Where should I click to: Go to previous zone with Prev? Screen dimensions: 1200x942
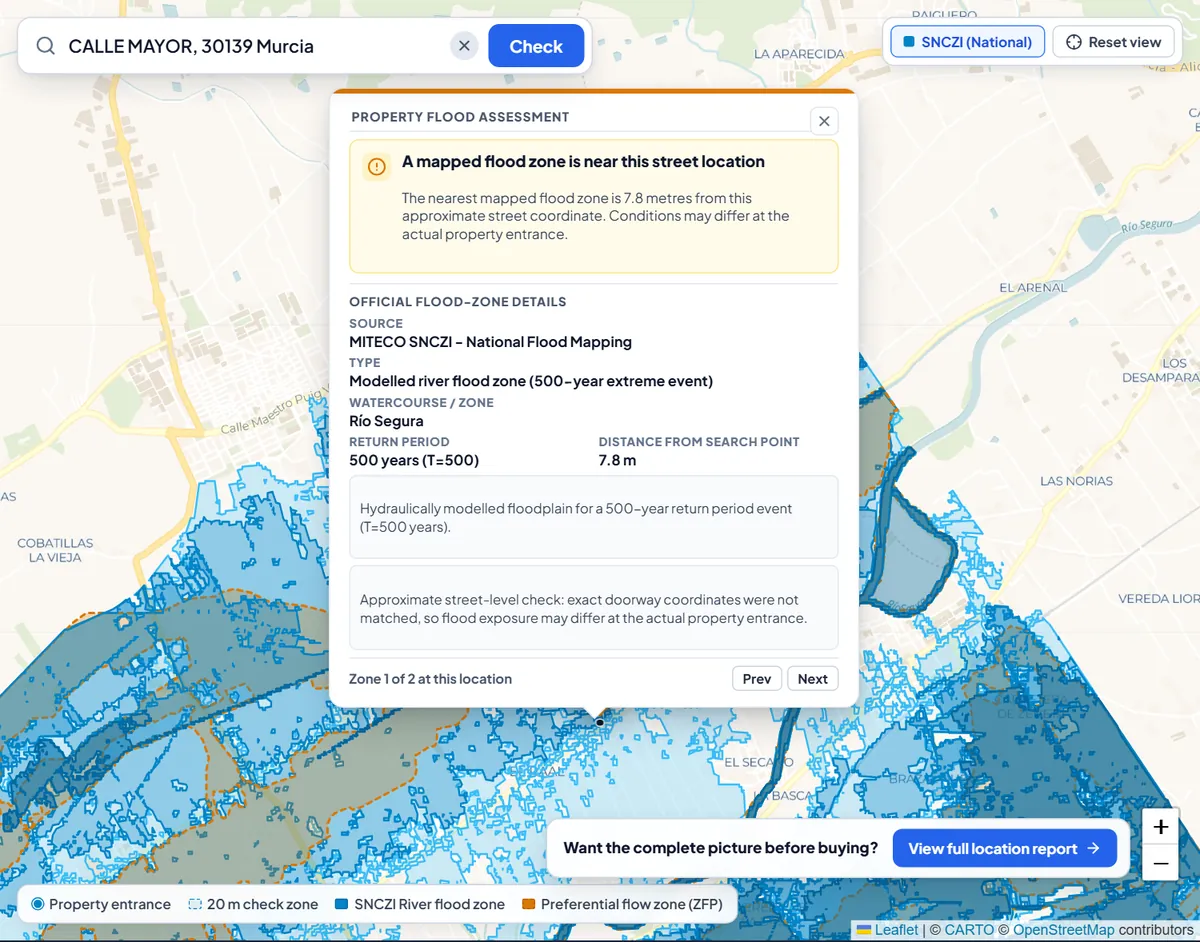pos(757,679)
